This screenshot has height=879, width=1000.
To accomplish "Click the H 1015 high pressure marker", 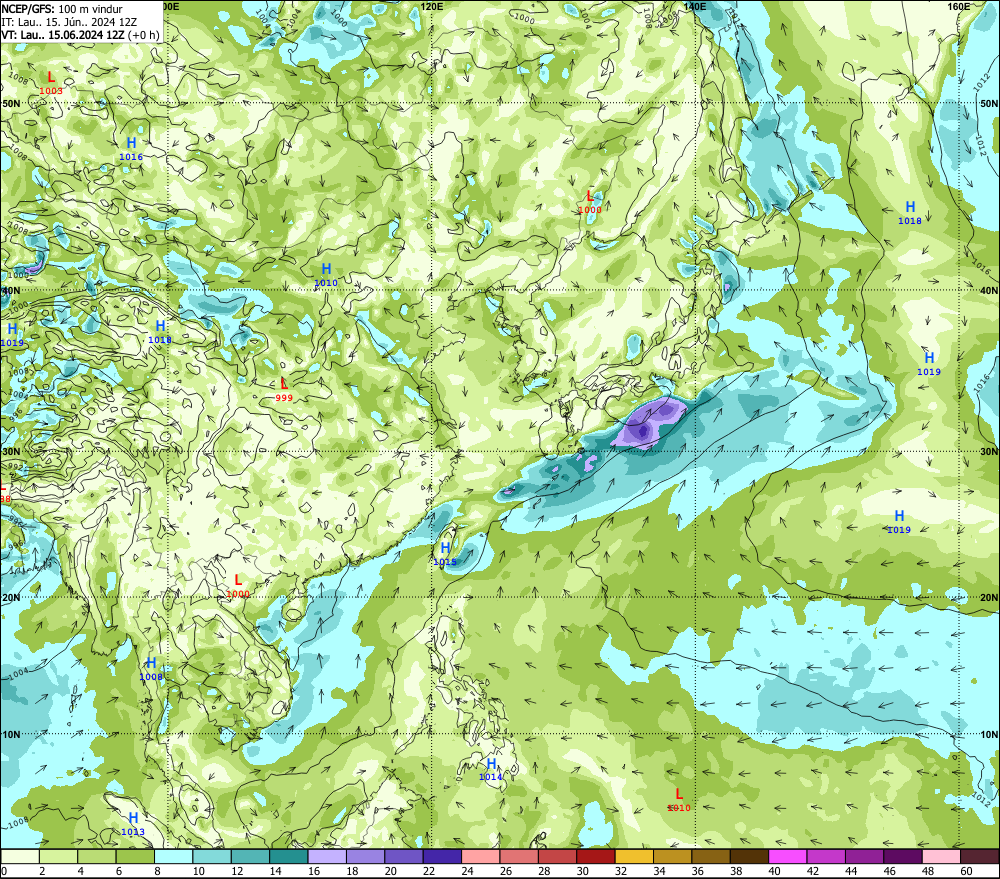I will (445, 554).
